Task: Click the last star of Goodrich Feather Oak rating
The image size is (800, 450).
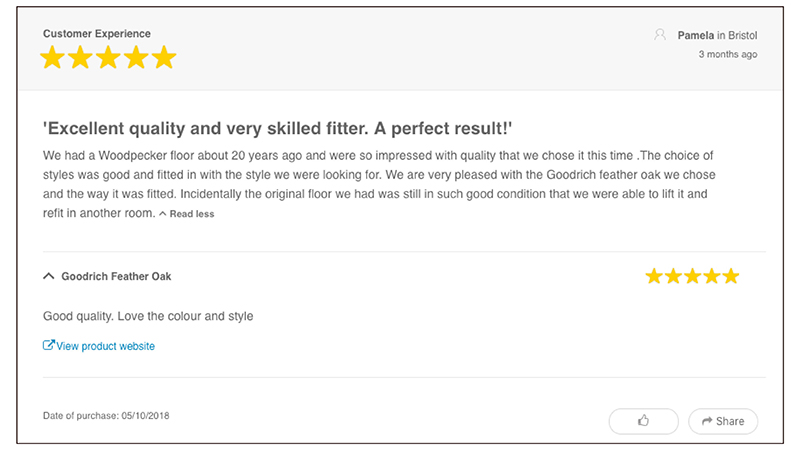Action: pos(730,276)
